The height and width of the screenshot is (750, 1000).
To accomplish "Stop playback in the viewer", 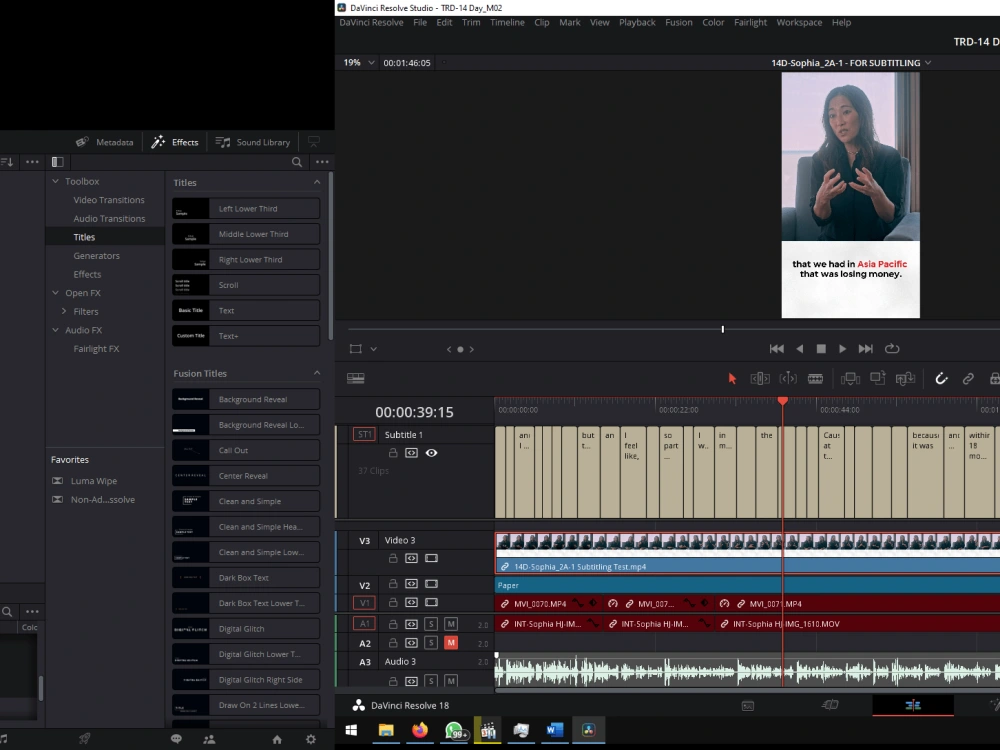I will pos(821,349).
